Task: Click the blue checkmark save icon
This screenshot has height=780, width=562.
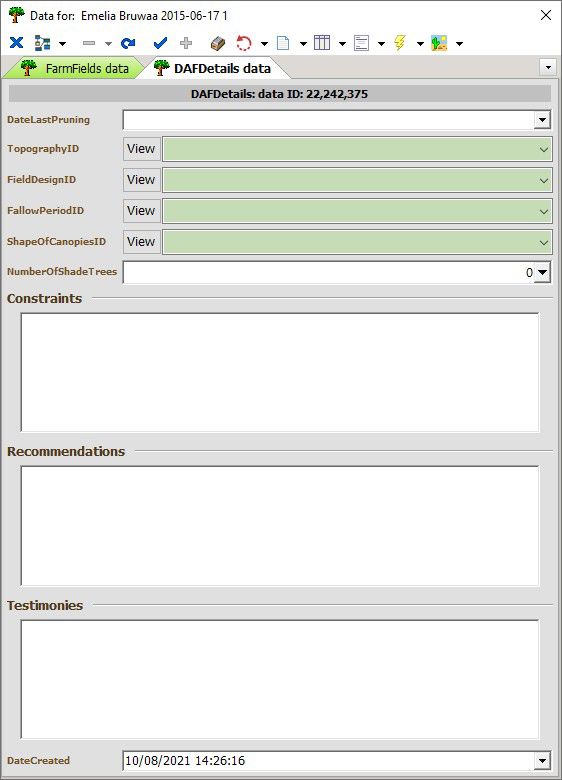Action: tap(160, 43)
